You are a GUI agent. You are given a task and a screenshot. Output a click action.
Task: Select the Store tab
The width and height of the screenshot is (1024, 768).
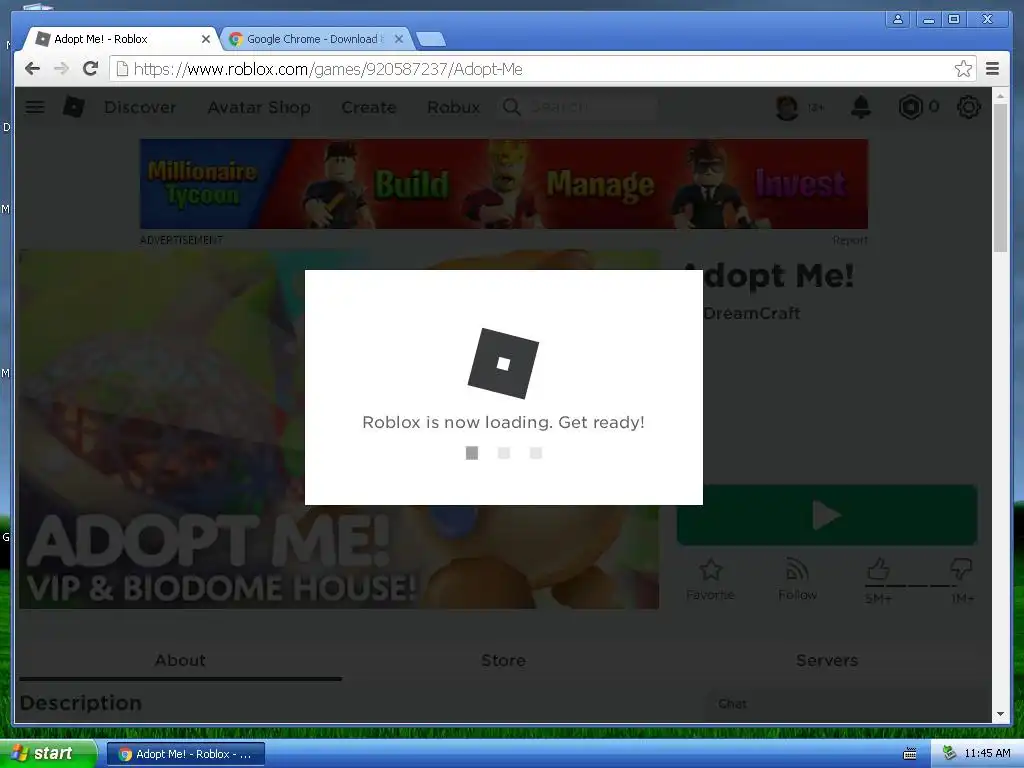point(504,660)
